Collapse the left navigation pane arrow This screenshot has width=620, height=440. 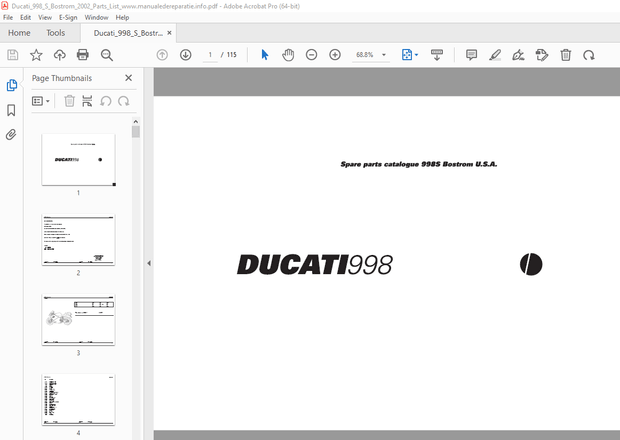tap(149, 263)
